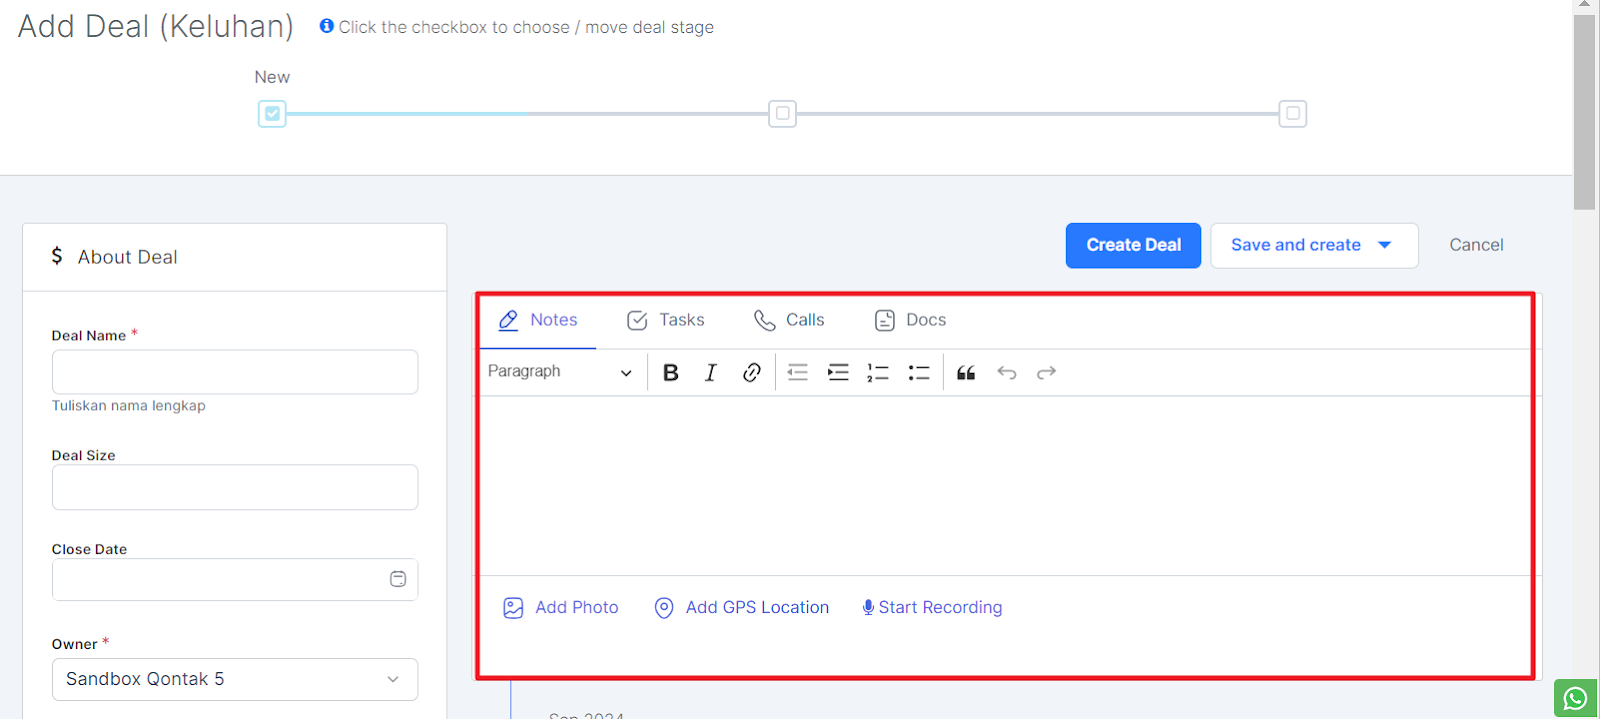Check the last deal stage checkbox
The height and width of the screenshot is (719, 1600).
tap(1292, 114)
